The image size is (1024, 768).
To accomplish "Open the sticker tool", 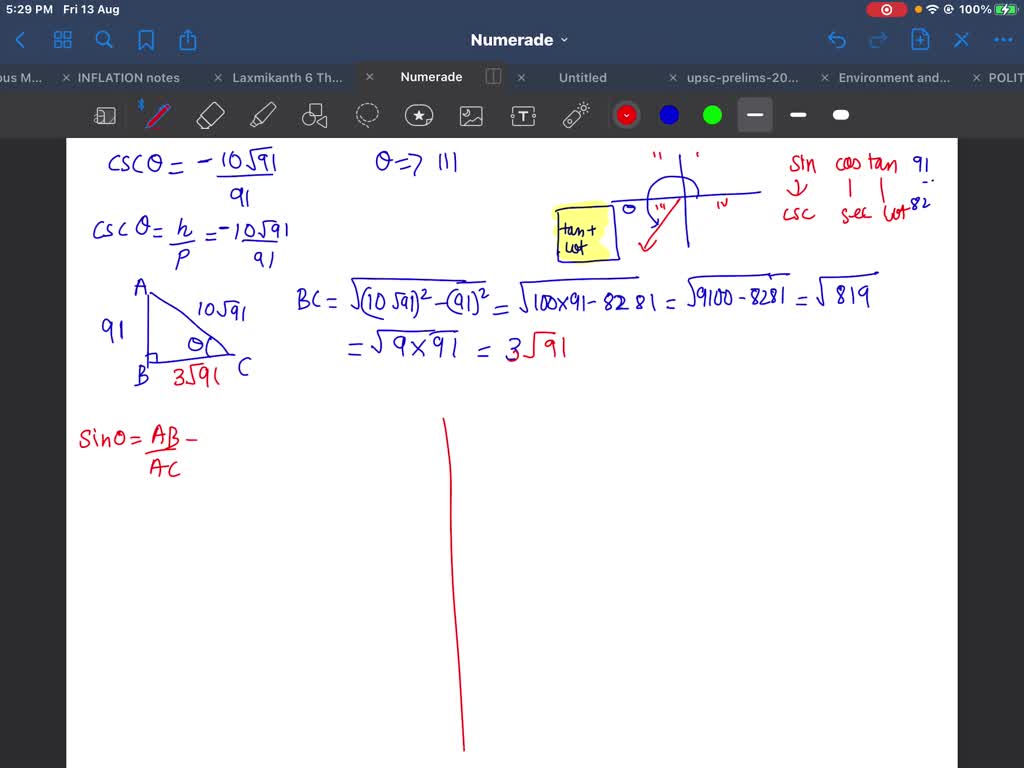I will (x=419, y=114).
